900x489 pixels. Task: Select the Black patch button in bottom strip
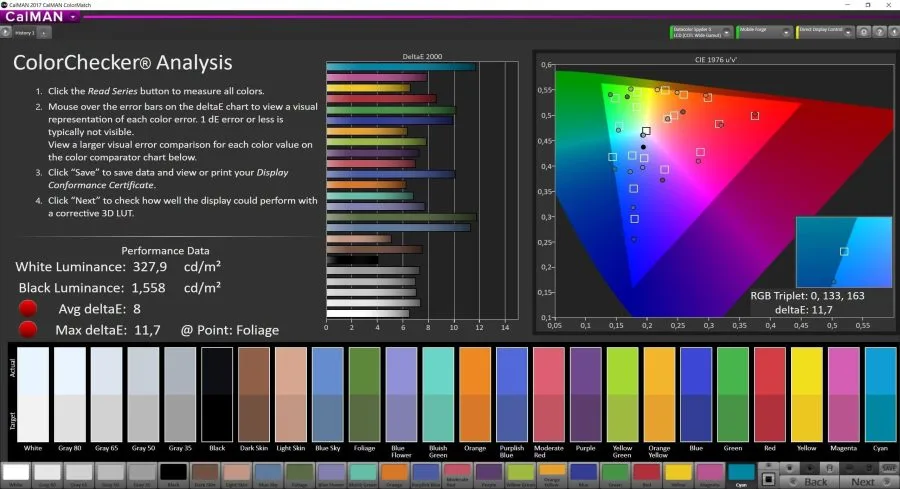click(173, 474)
